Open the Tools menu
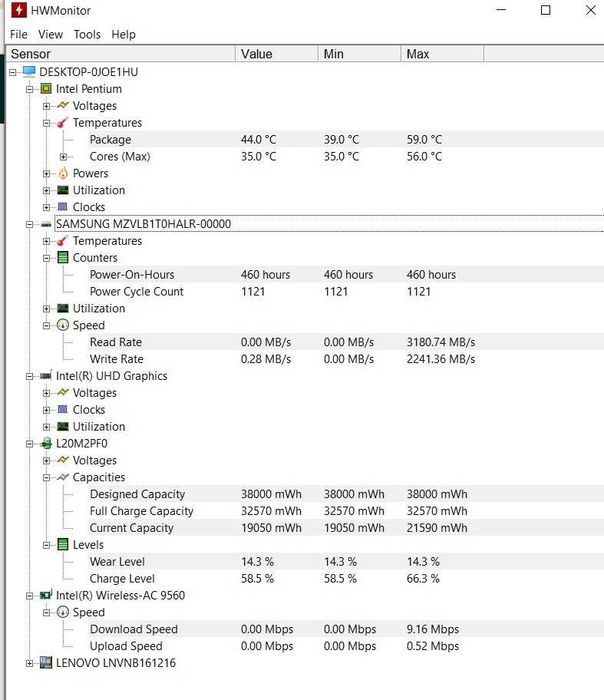Viewport: 604px width, 700px height. point(87,34)
